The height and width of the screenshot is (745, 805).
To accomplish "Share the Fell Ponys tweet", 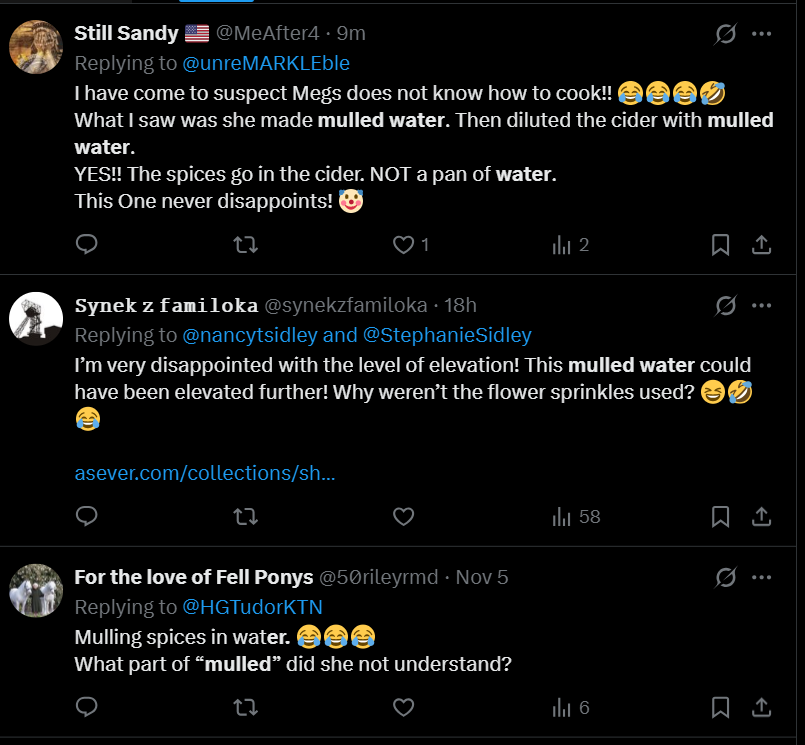I will [x=760, y=708].
